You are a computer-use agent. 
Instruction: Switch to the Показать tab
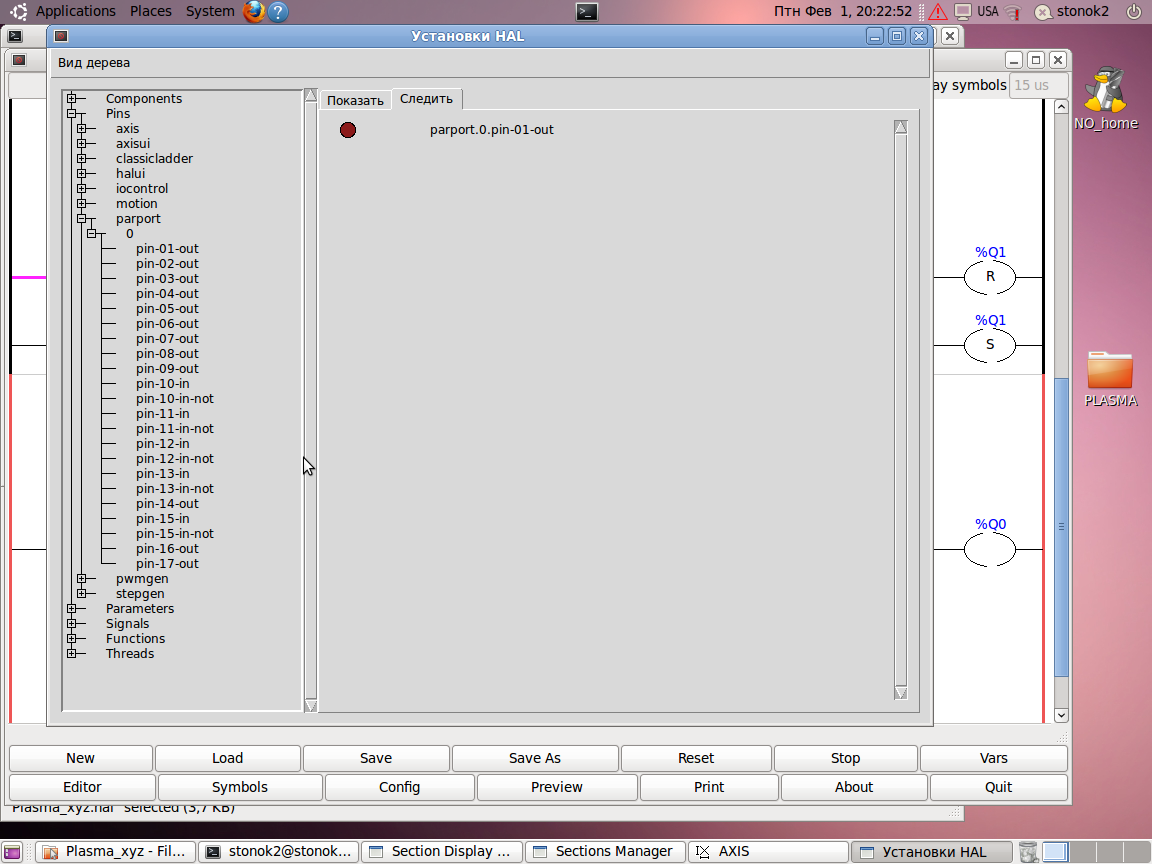356,100
